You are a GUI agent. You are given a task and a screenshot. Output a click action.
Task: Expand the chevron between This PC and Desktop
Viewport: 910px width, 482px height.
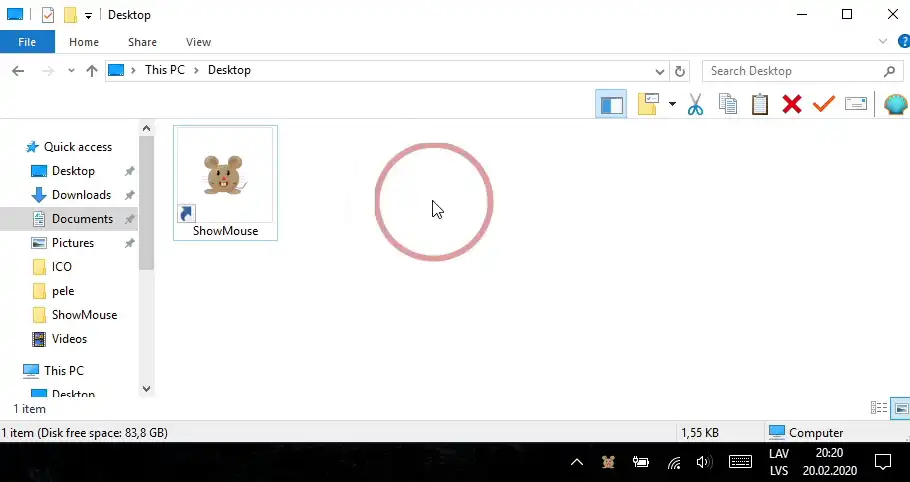point(196,70)
